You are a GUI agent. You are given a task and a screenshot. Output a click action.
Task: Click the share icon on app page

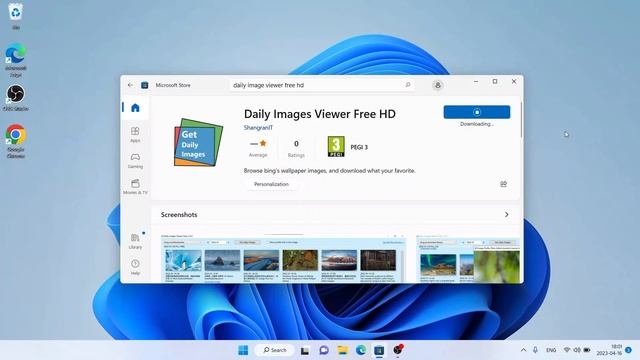point(504,184)
